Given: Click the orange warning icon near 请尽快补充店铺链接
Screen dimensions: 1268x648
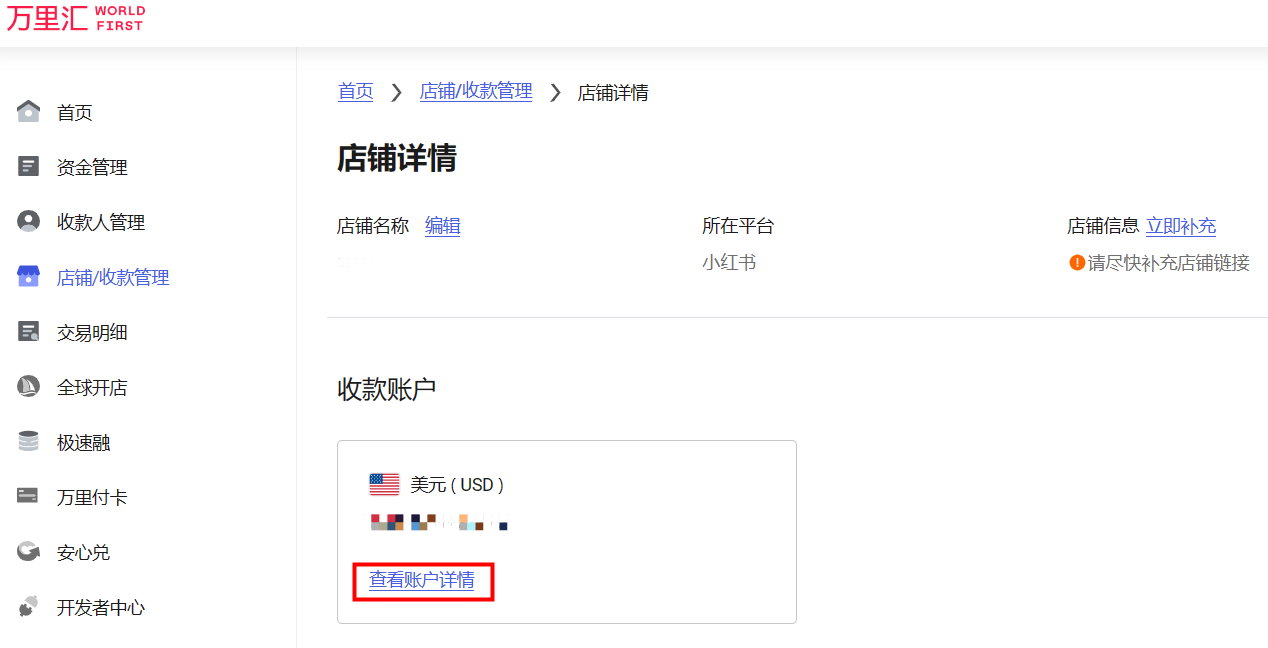Looking at the screenshot, I should pos(1077,262).
